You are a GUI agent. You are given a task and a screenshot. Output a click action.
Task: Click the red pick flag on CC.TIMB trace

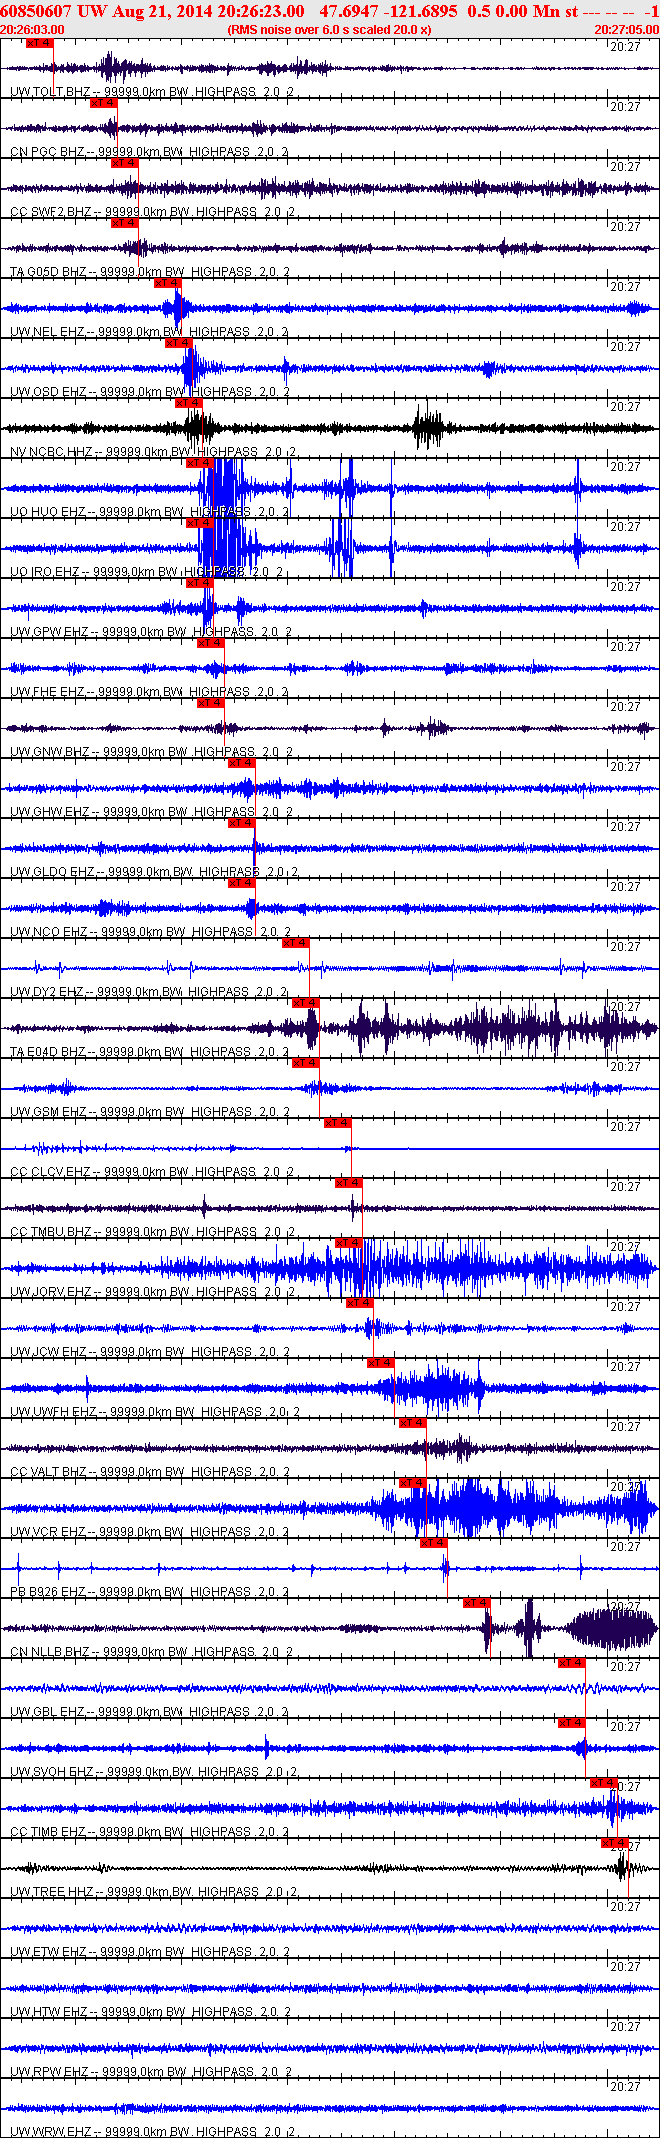click(x=605, y=1783)
